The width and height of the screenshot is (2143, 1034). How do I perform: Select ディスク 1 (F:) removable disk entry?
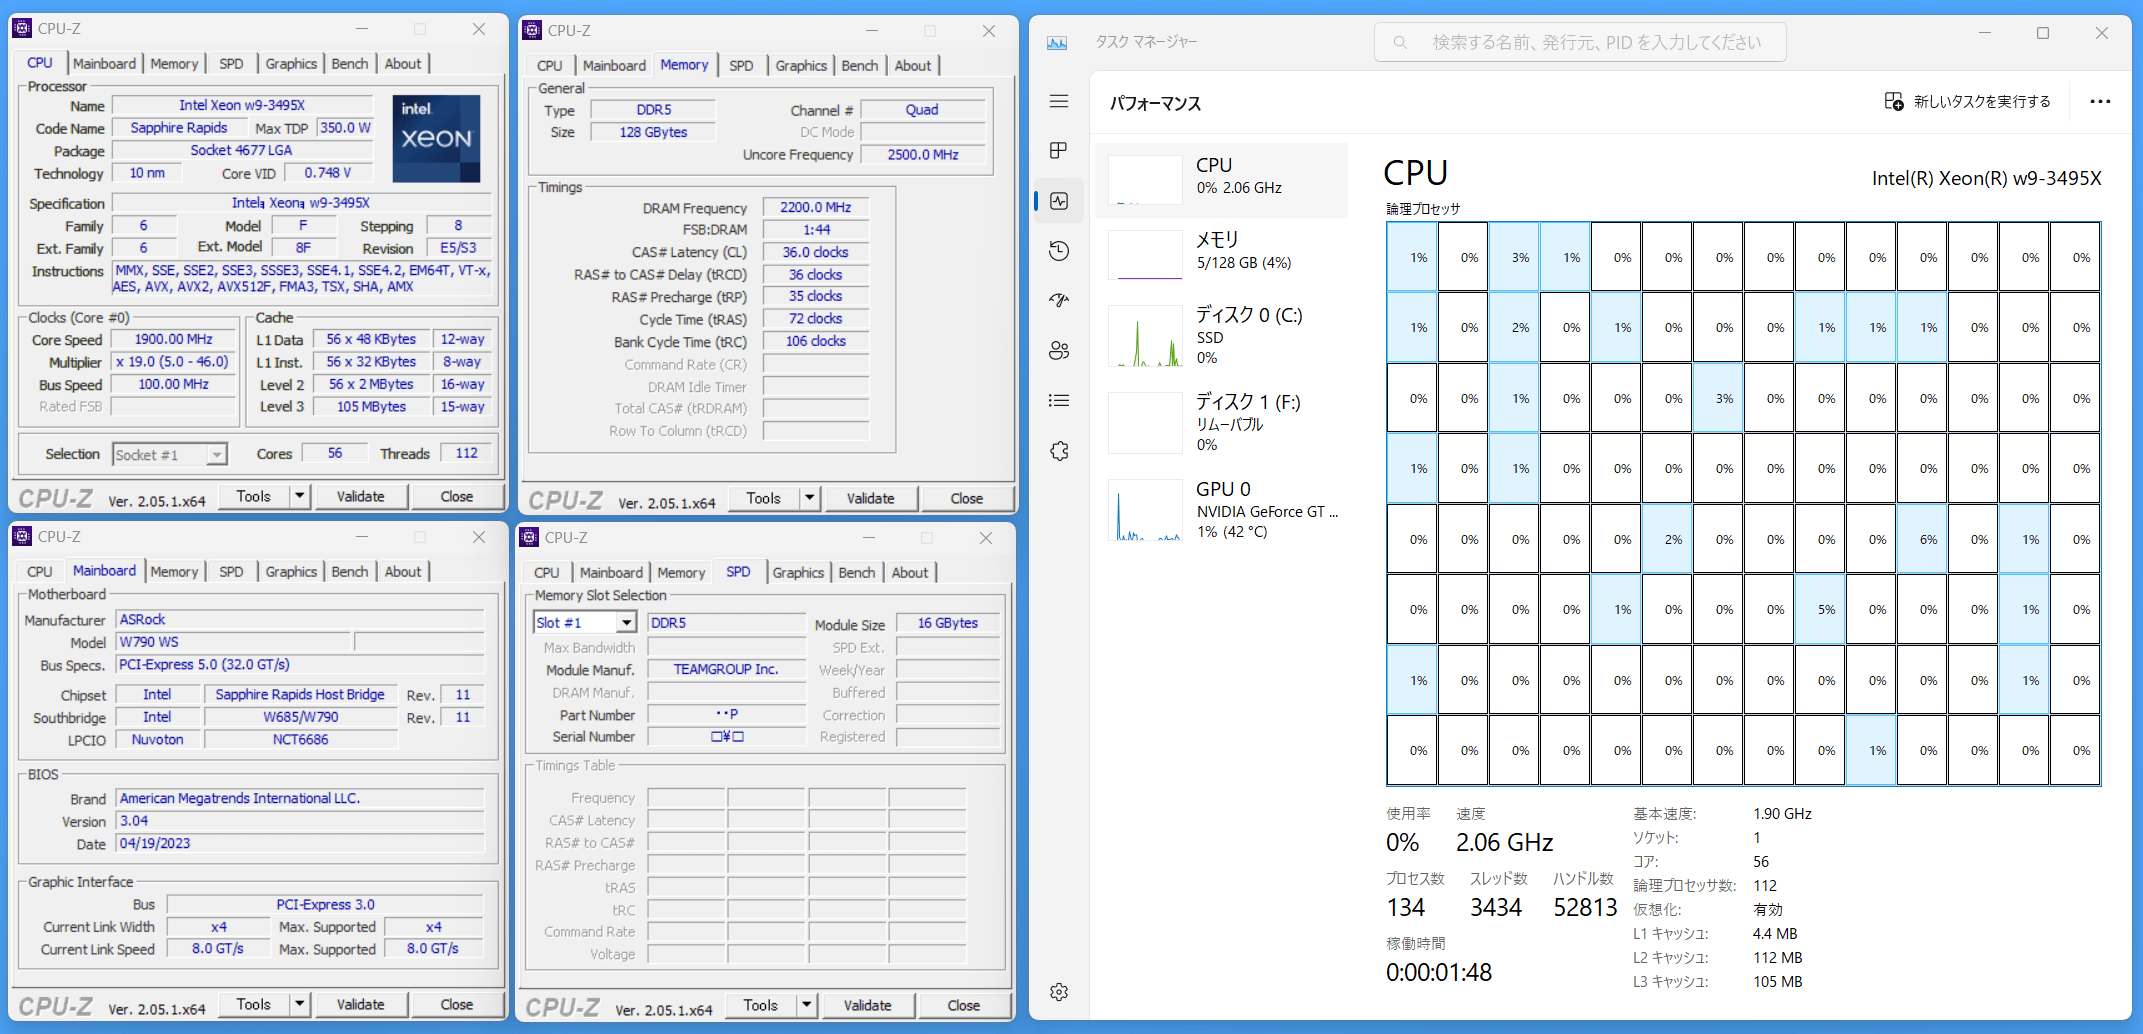tap(1222, 422)
